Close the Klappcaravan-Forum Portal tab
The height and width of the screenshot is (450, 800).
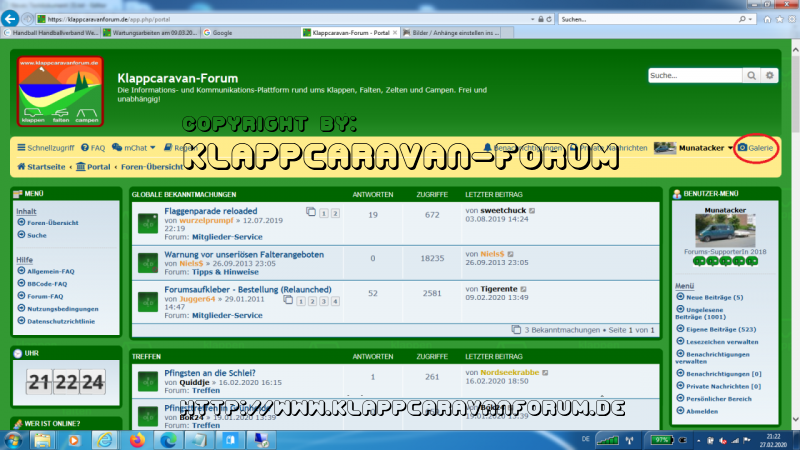coord(395,33)
